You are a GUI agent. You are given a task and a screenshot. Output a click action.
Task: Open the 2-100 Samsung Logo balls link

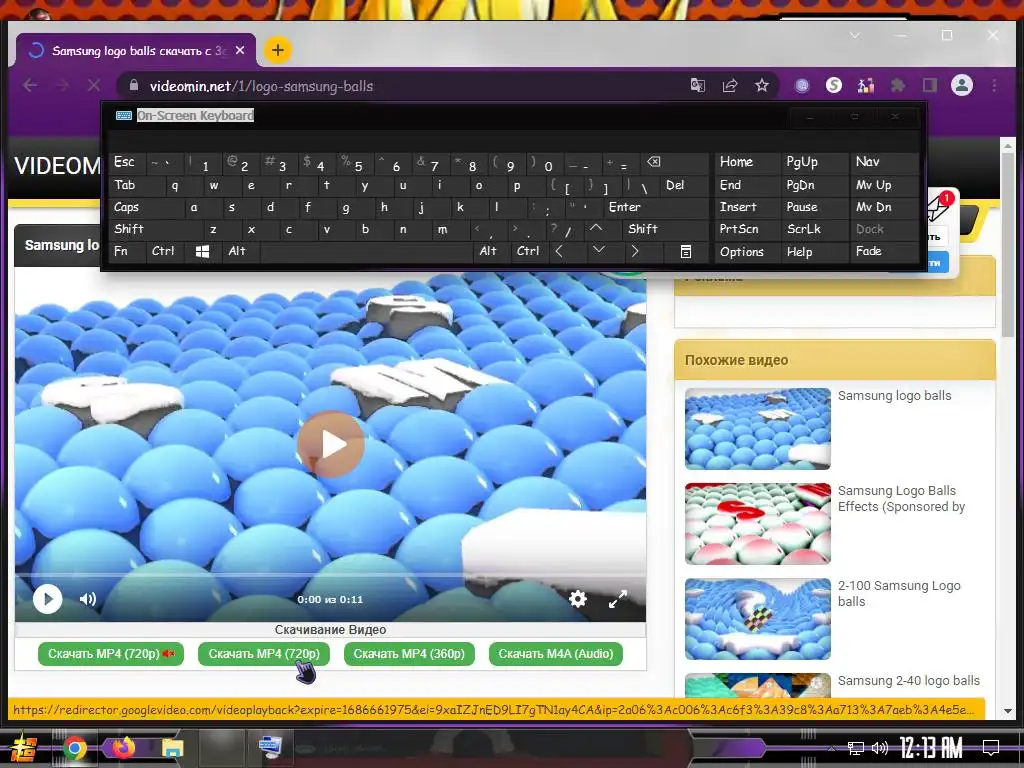coord(899,594)
